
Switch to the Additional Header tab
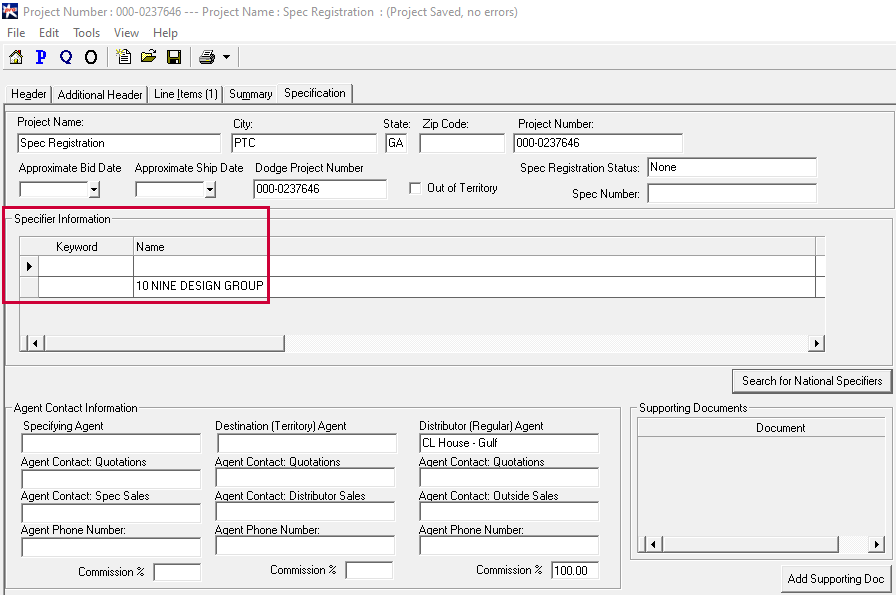point(100,94)
